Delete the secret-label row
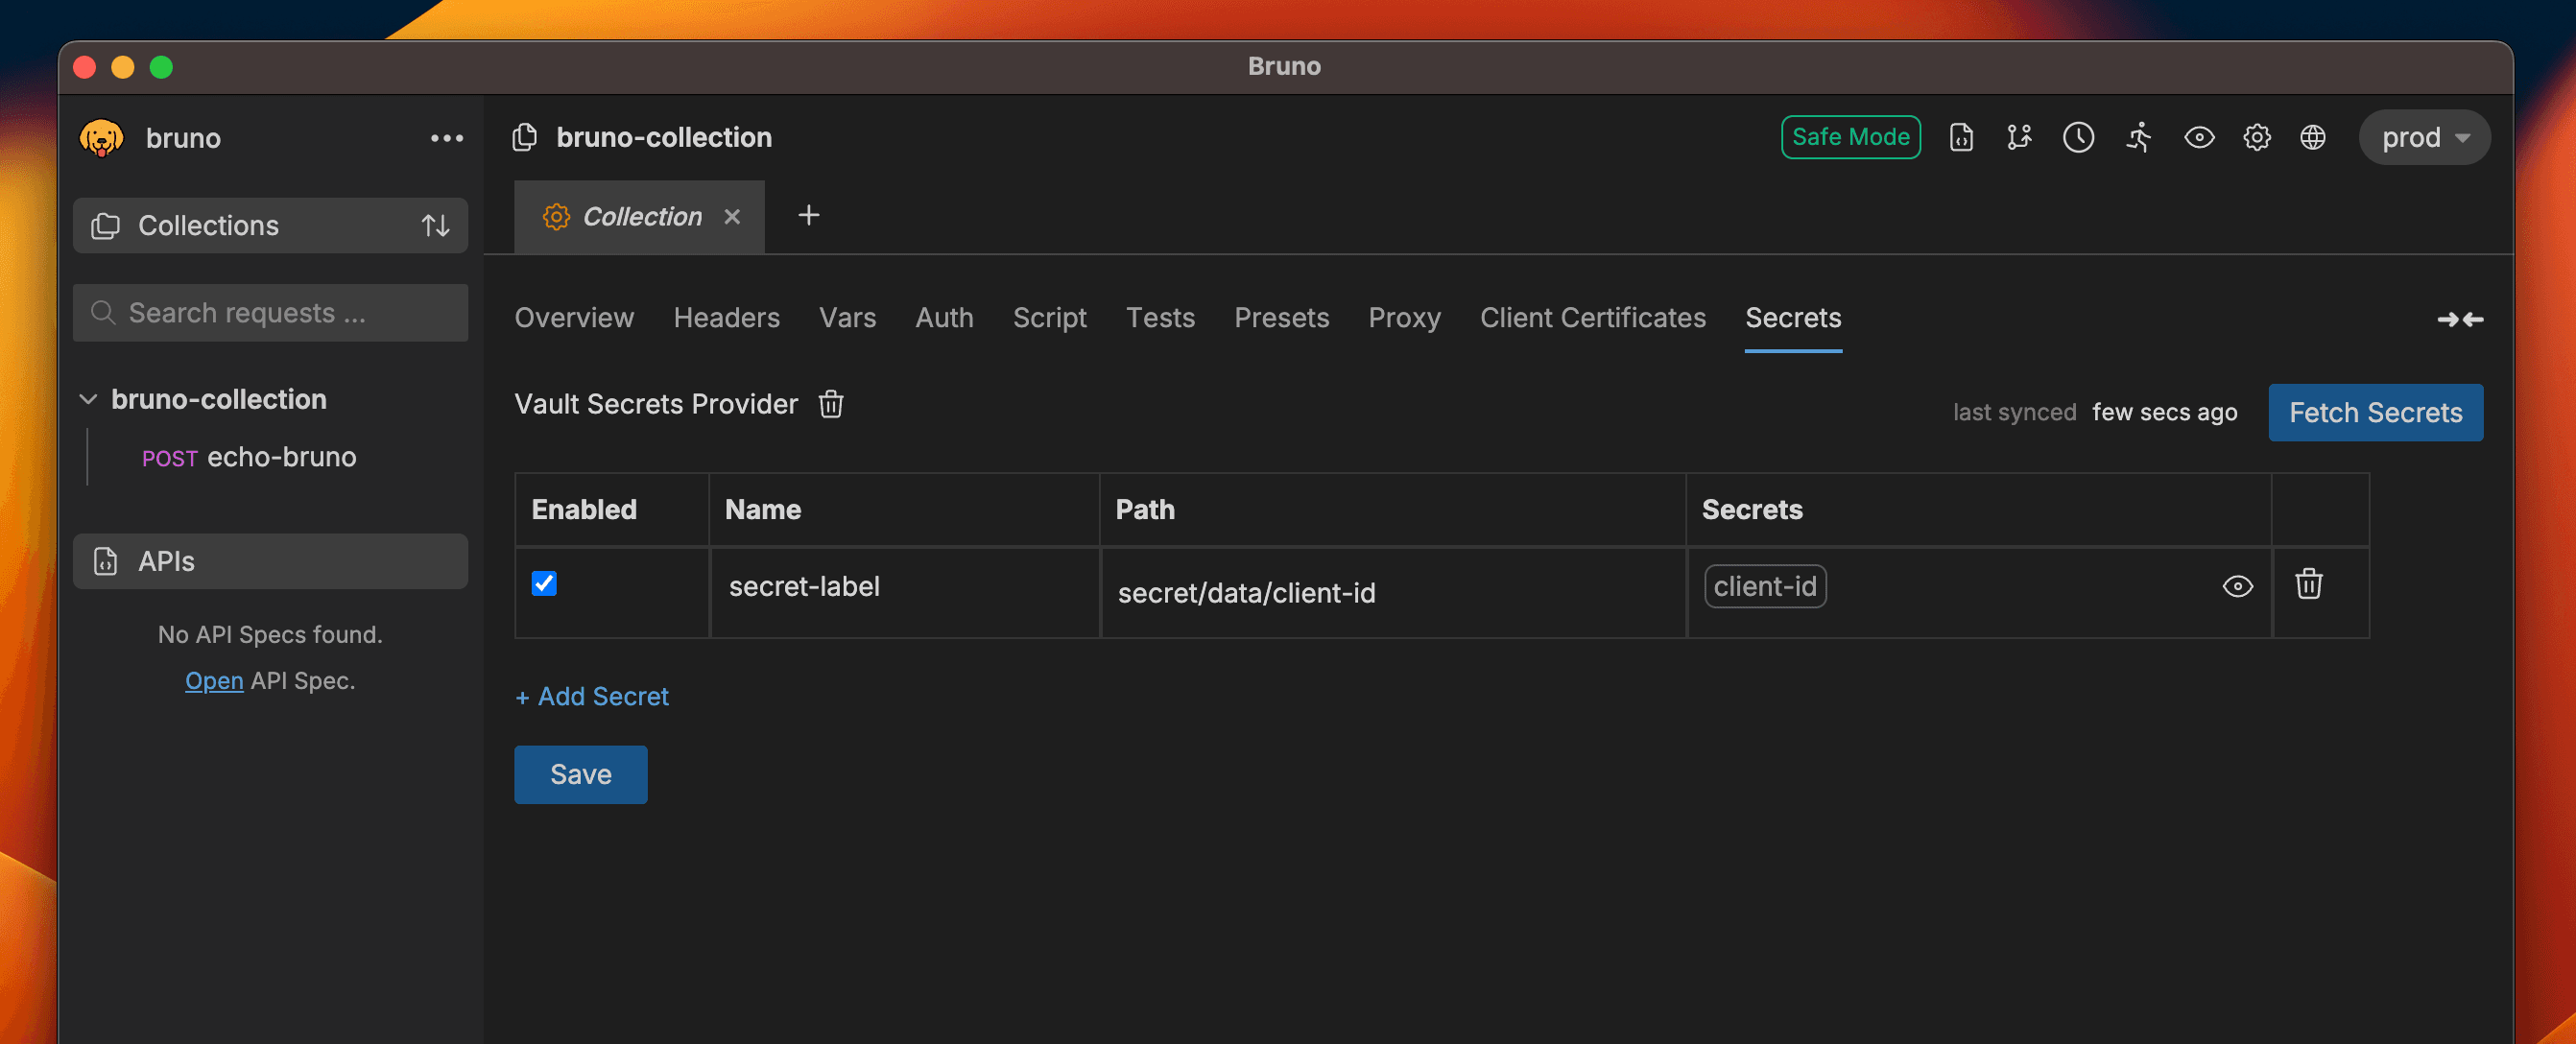 tap(2308, 584)
